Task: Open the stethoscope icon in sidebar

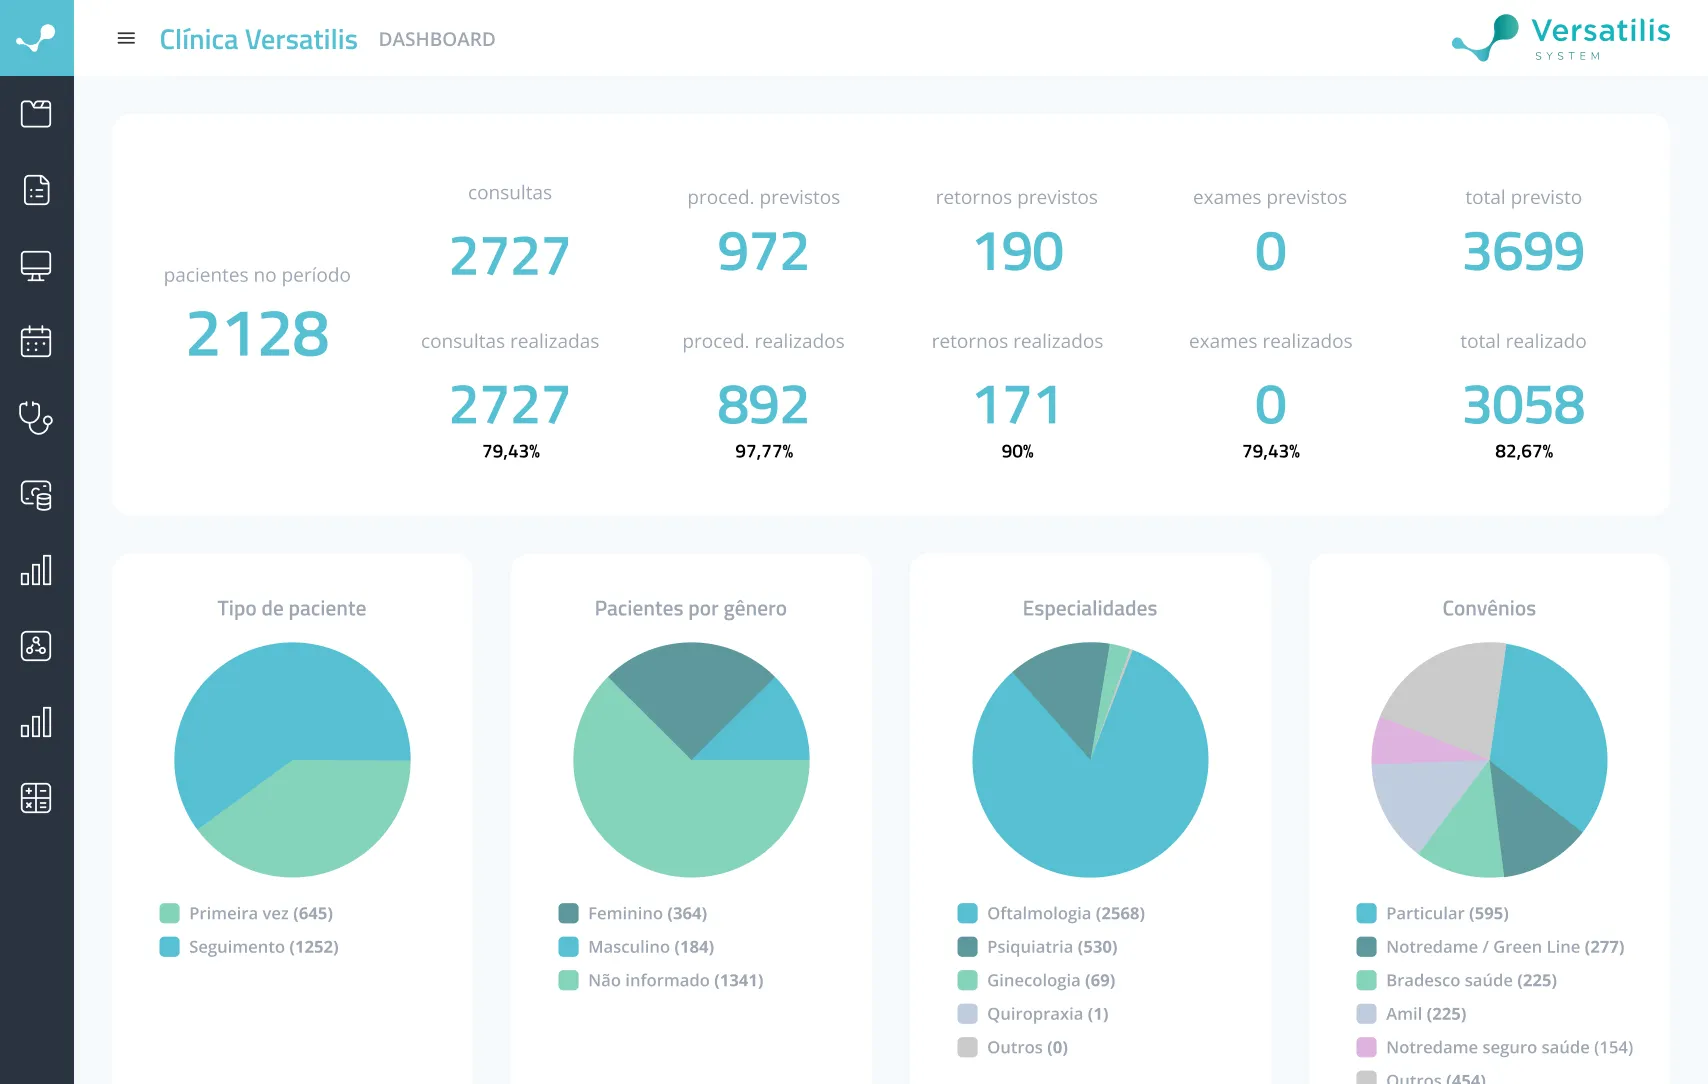Action: click(x=36, y=418)
